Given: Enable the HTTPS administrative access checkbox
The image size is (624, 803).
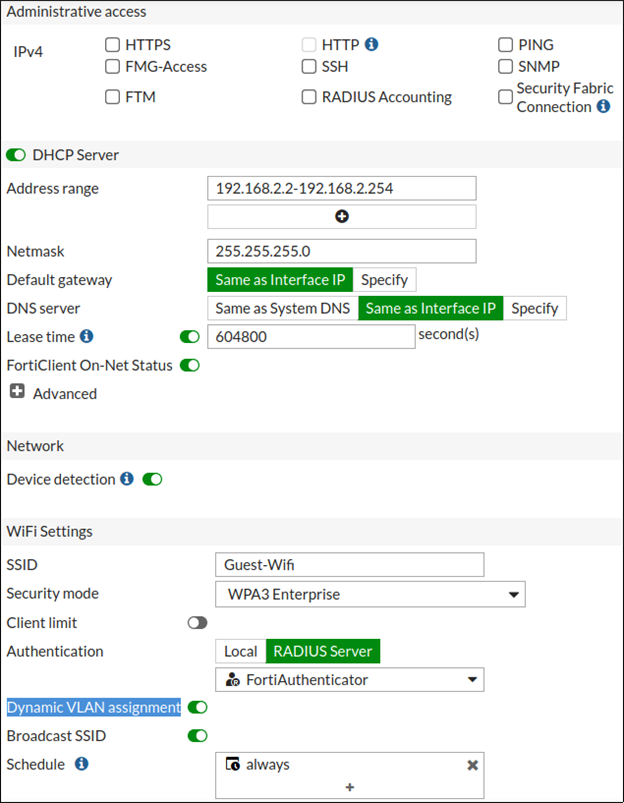Looking at the screenshot, I should pos(113,45).
